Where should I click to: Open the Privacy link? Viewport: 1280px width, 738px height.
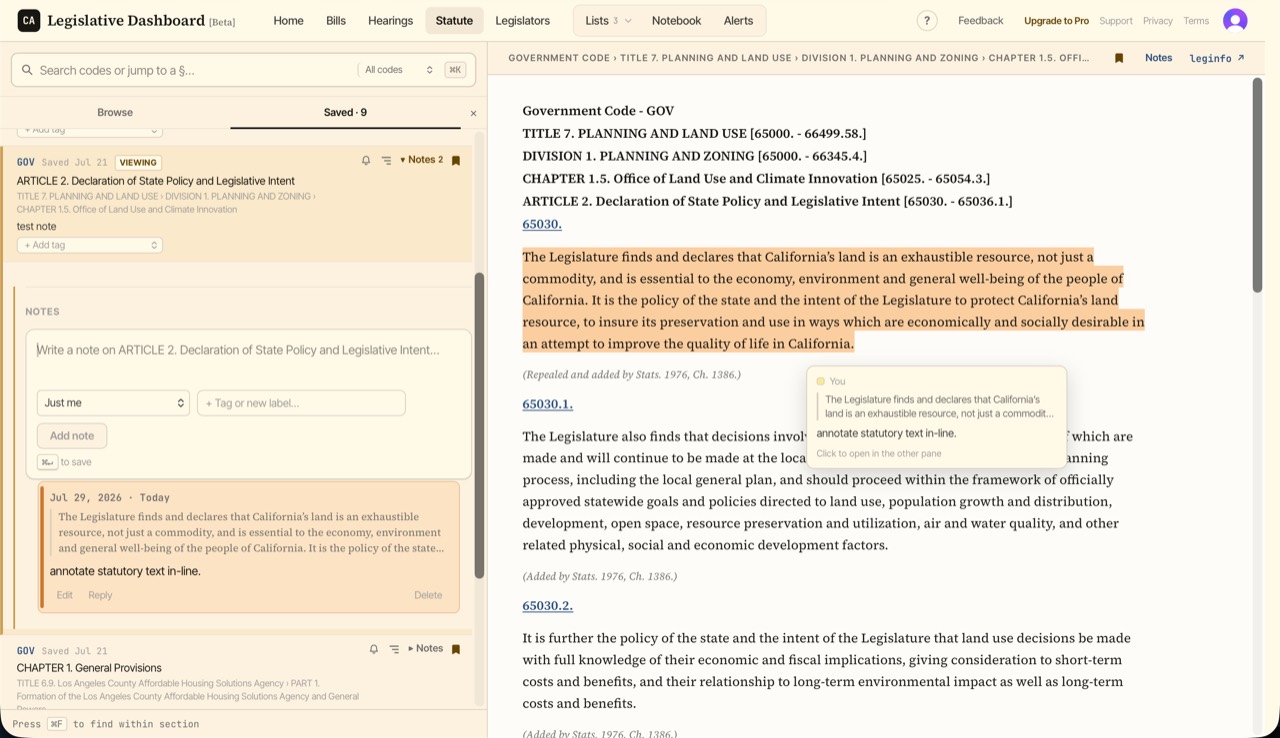point(1157,20)
